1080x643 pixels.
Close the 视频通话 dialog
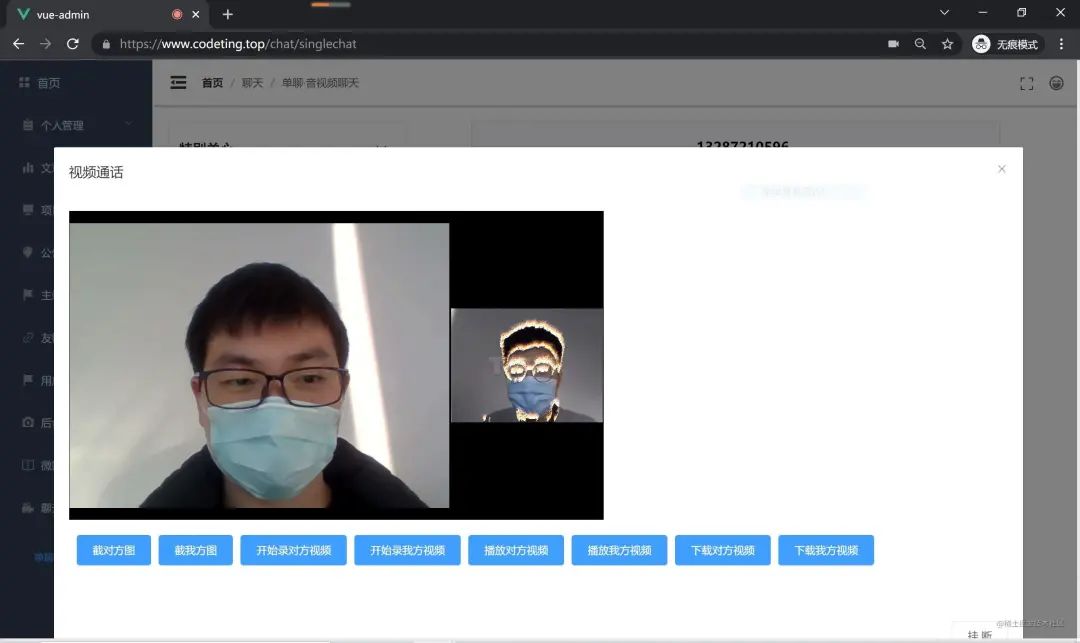[1001, 169]
